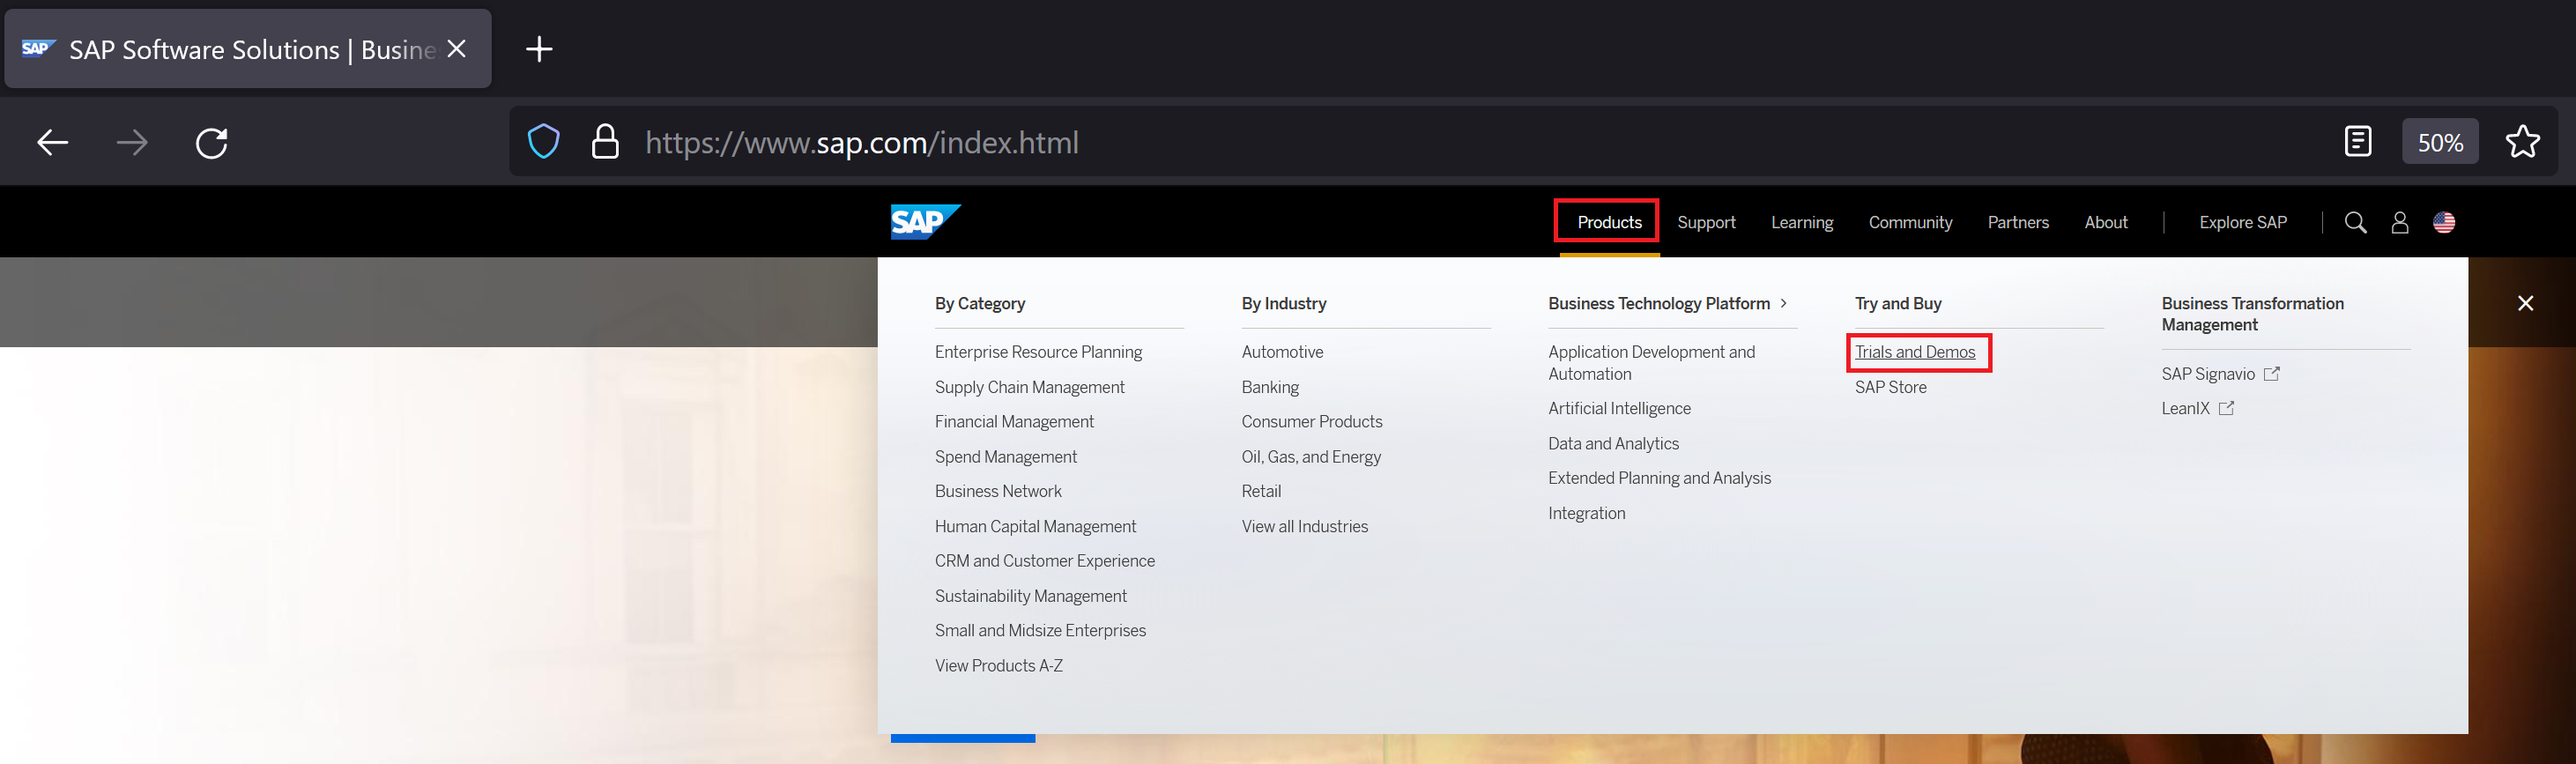The image size is (2576, 764).
Task: Open a new browser tab
Action: click(x=539, y=49)
